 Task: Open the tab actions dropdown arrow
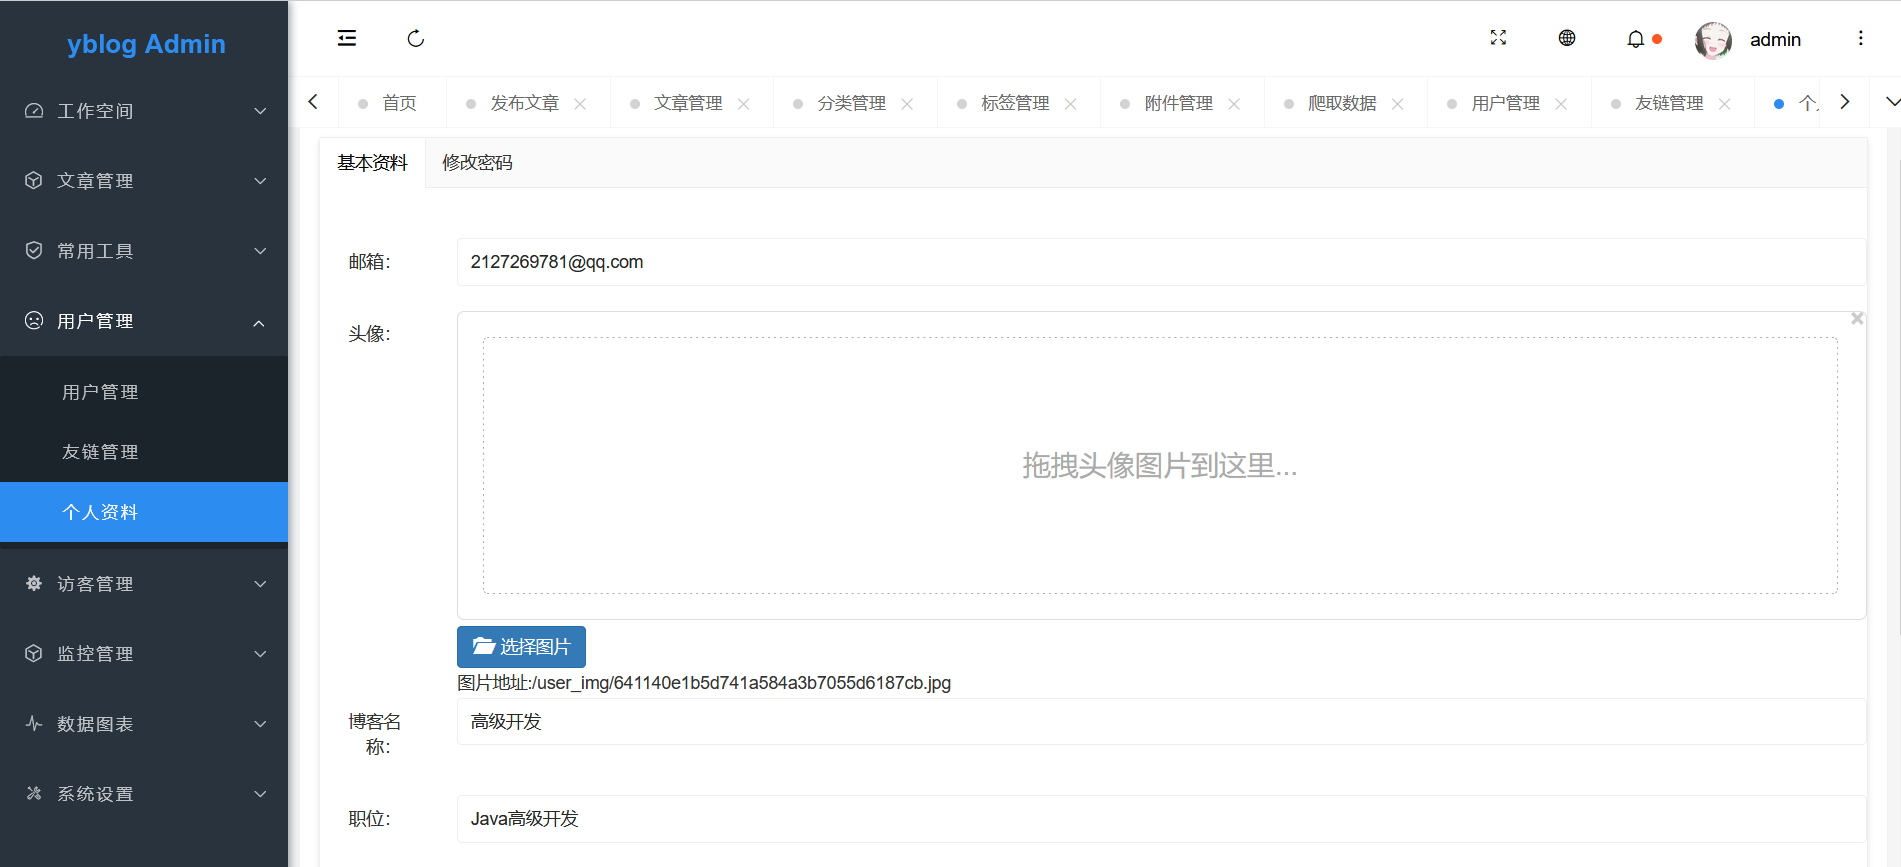[x=1892, y=102]
